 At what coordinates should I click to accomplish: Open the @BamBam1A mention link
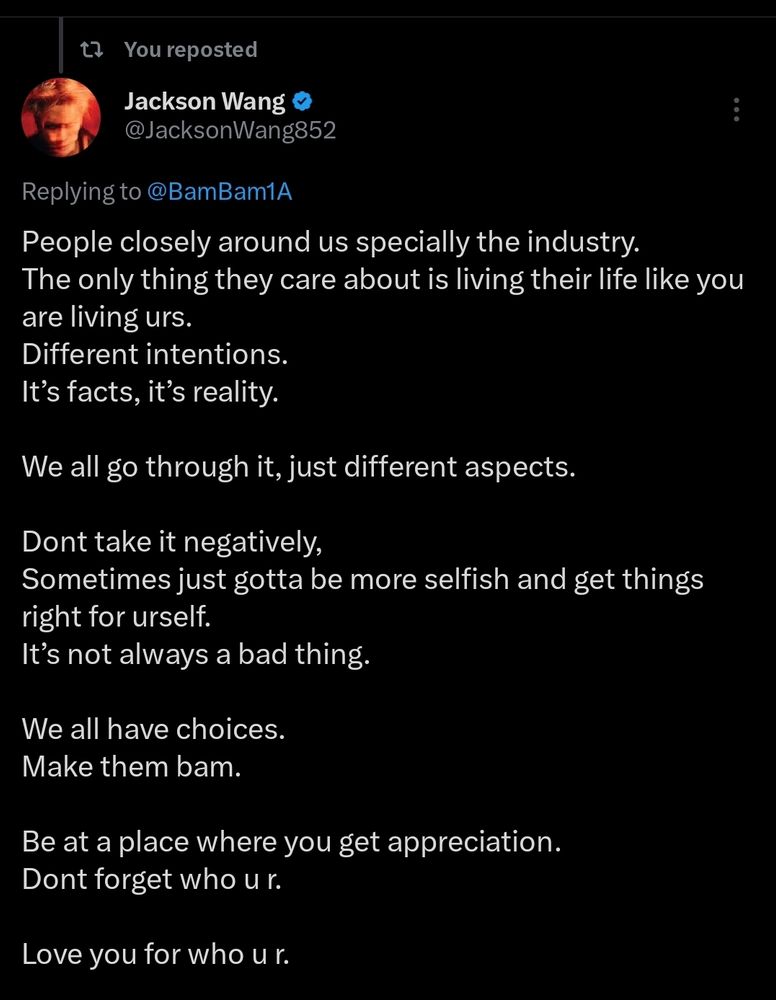coord(219,192)
